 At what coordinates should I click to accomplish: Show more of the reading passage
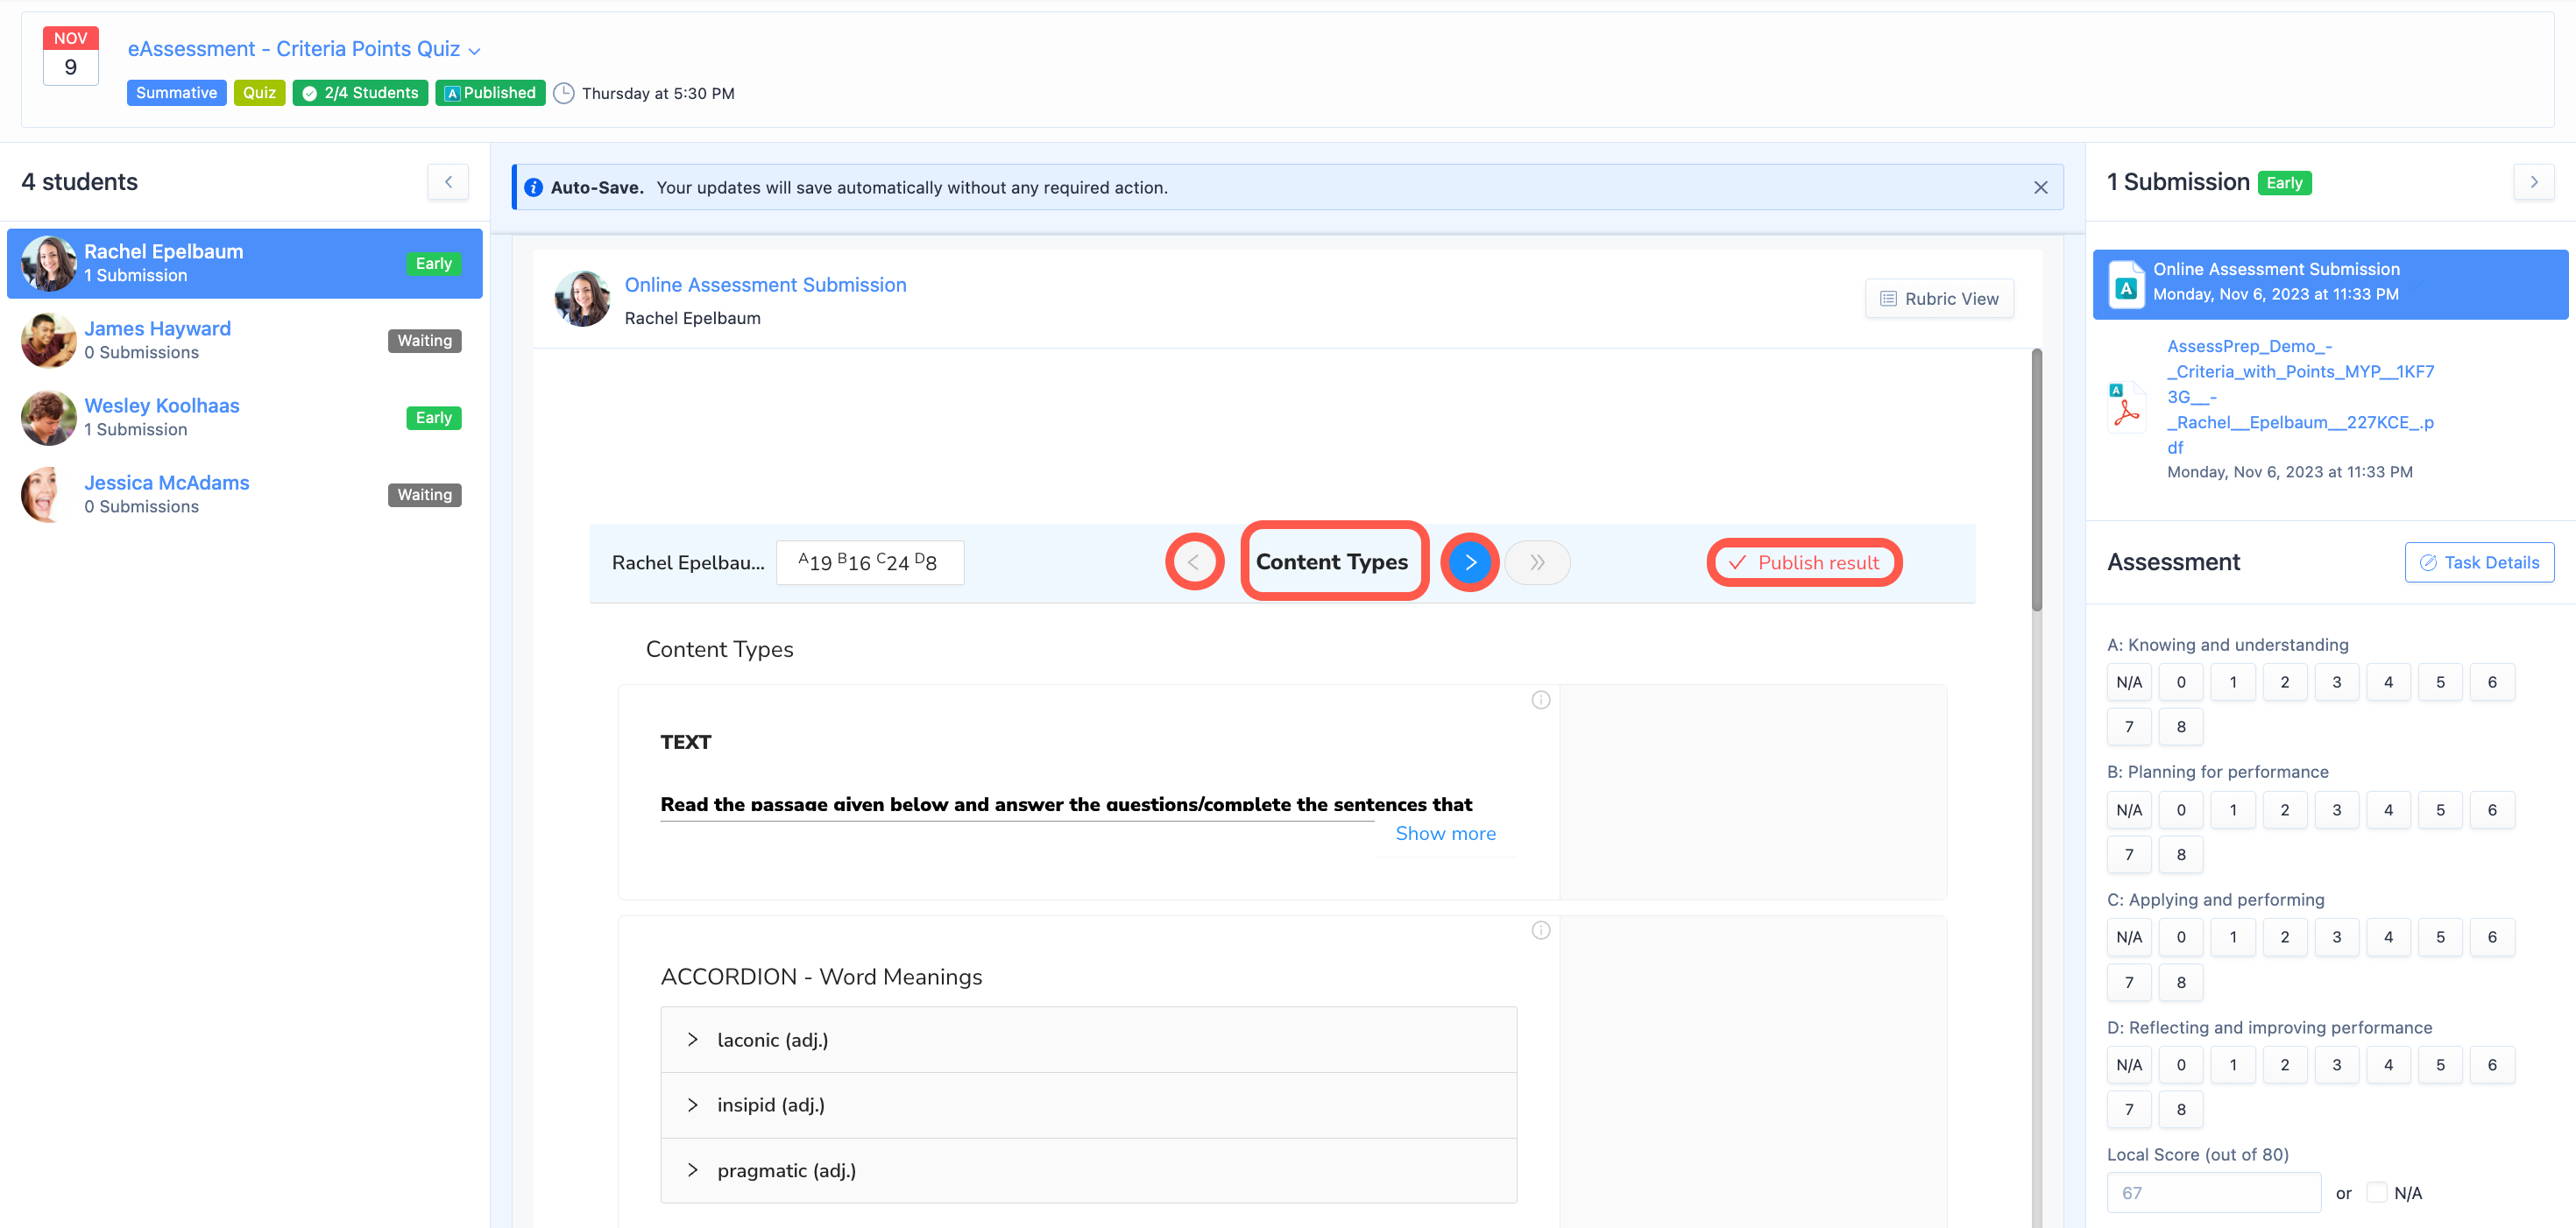pyautogui.click(x=1444, y=832)
